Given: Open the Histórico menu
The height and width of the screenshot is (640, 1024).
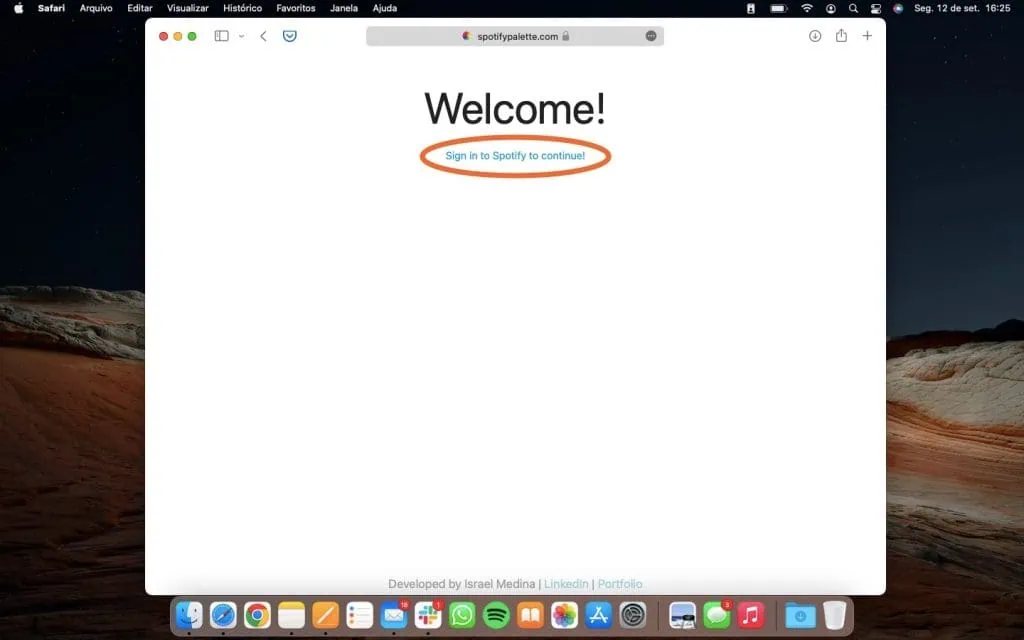Looking at the screenshot, I should click(242, 8).
